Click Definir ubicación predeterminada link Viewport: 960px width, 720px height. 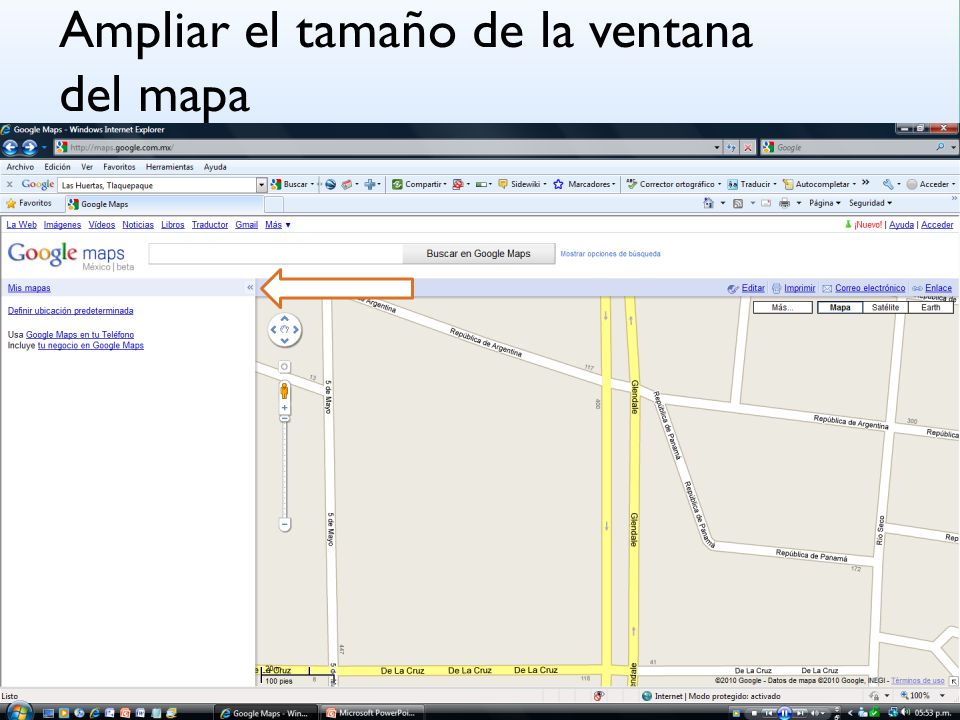[70, 310]
